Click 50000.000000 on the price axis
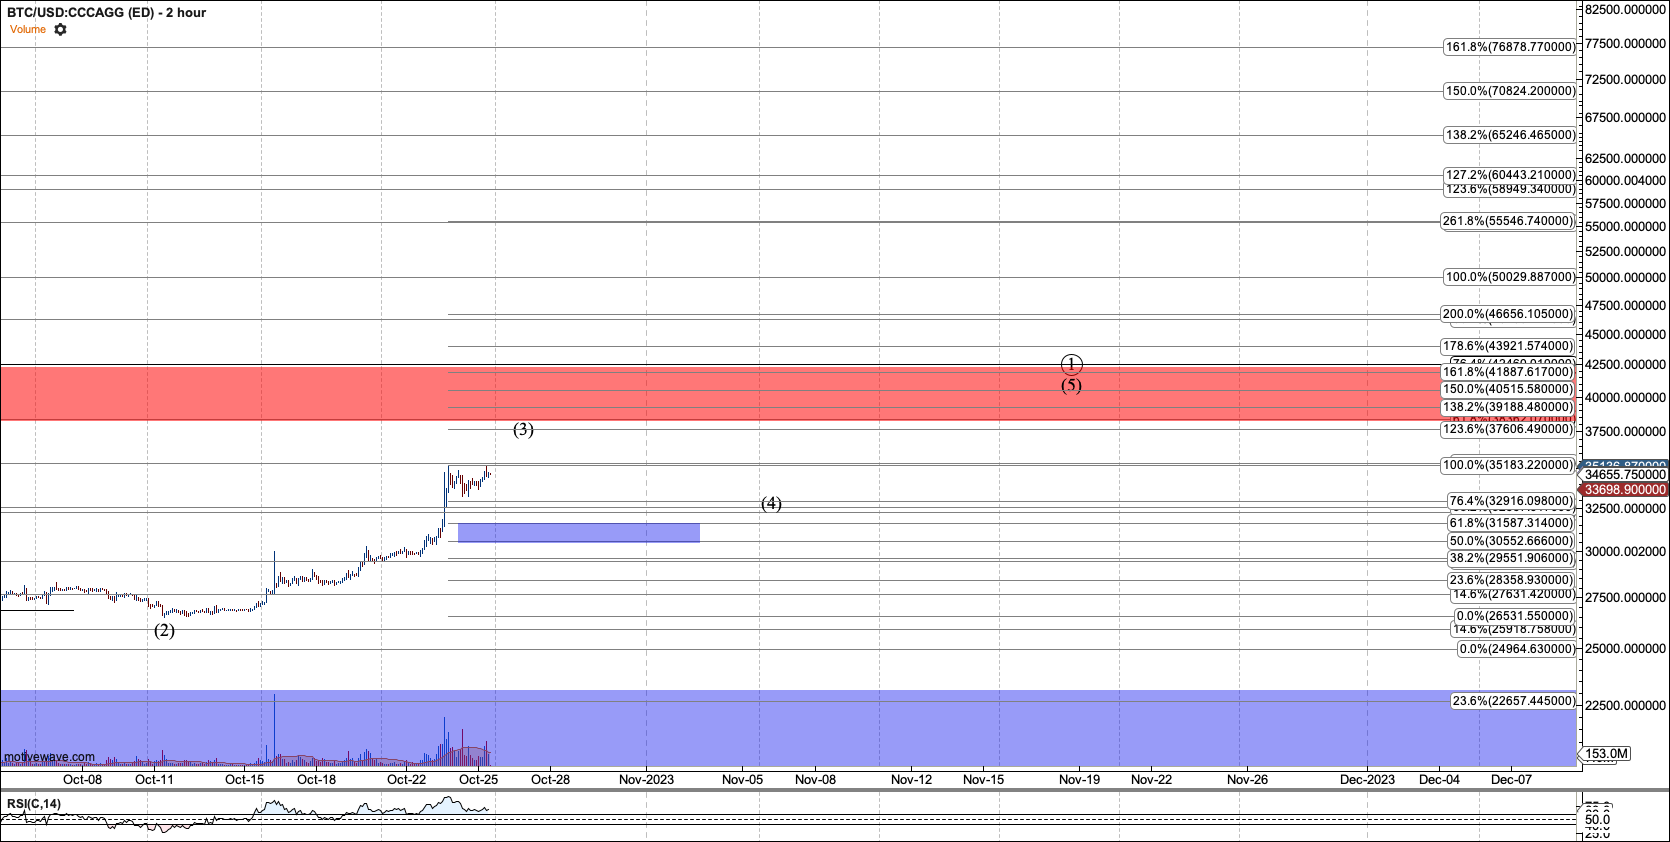This screenshot has width=1670, height=842. (1627, 278)
